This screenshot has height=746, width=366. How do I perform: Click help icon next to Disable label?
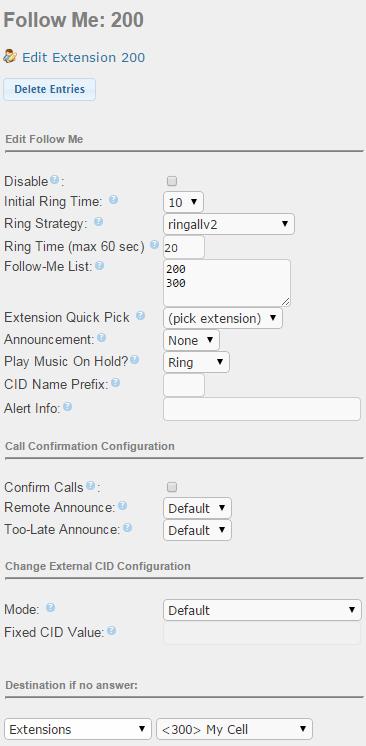[55, 180]
